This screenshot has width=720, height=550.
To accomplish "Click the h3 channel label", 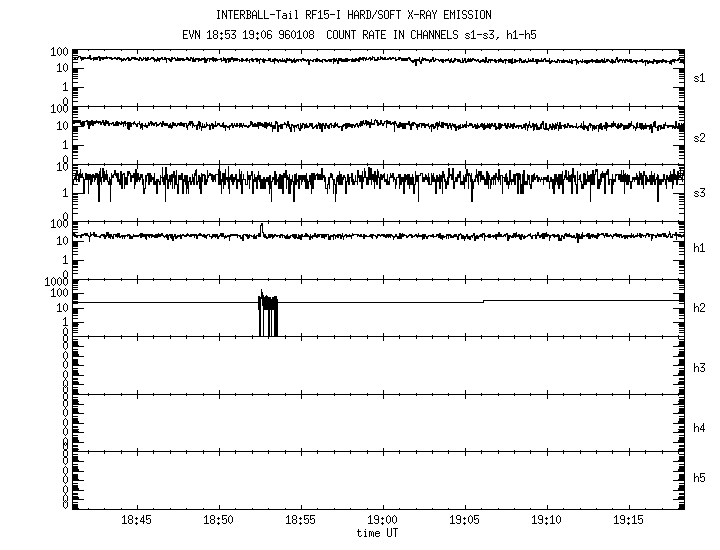I will [x=699, y=367].
